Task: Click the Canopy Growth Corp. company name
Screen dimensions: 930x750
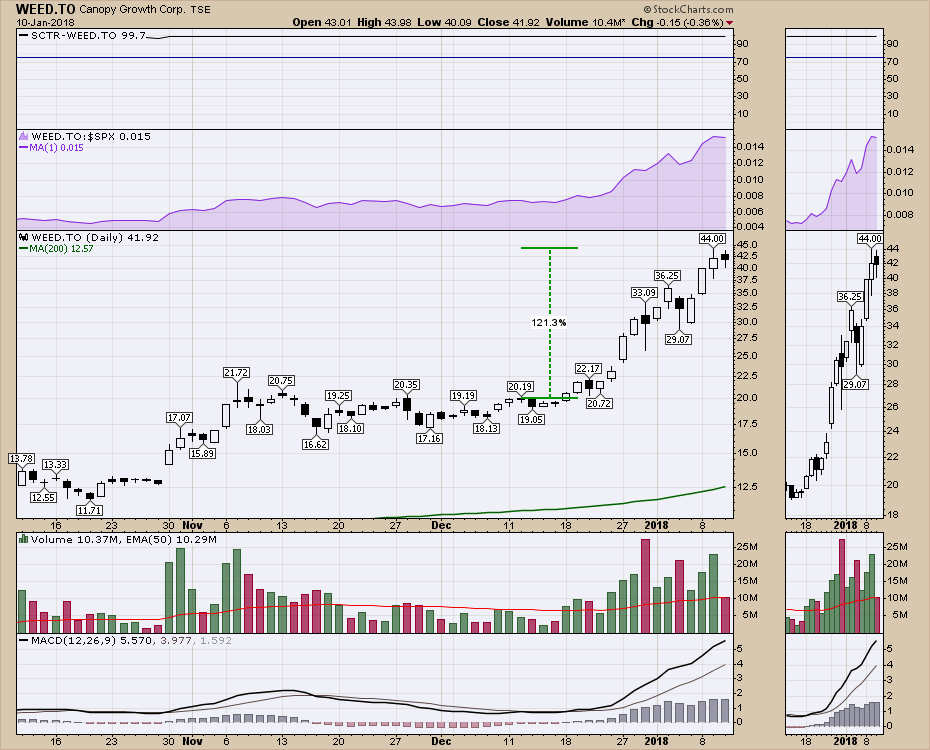Action: 132,9
